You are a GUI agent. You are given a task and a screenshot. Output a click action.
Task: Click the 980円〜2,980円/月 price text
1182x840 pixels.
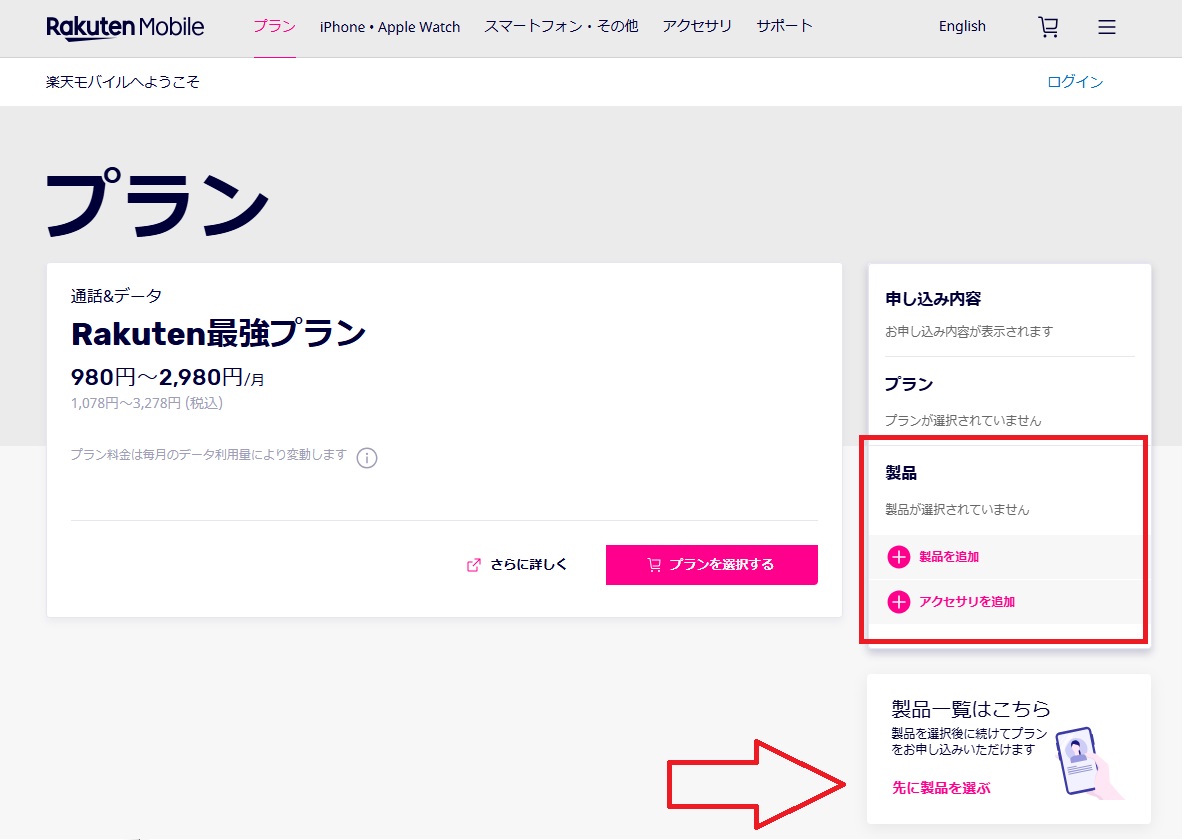point(167,377)
